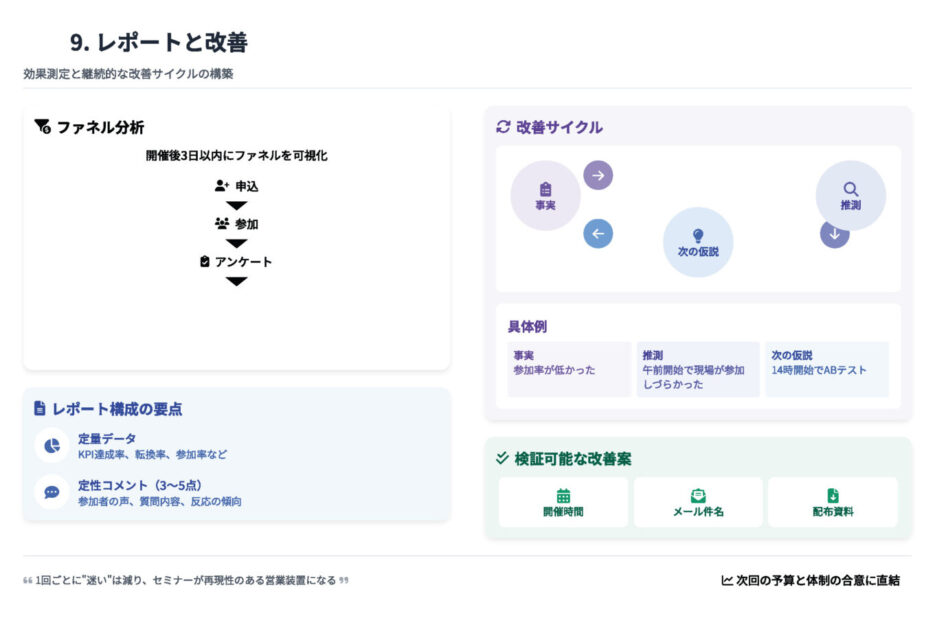The width and height of the screenshot is (935, 618).
Task: Click the アンケート step in the funnel
Action: [x=237, y=262]
